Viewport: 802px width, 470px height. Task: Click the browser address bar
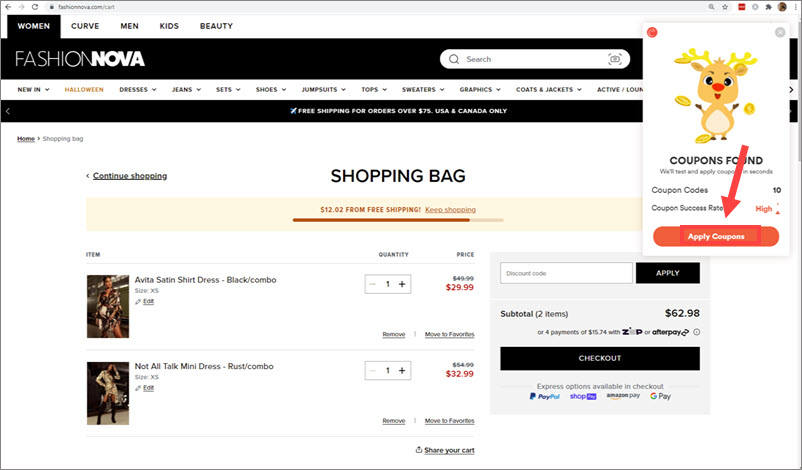click(376, 7)
